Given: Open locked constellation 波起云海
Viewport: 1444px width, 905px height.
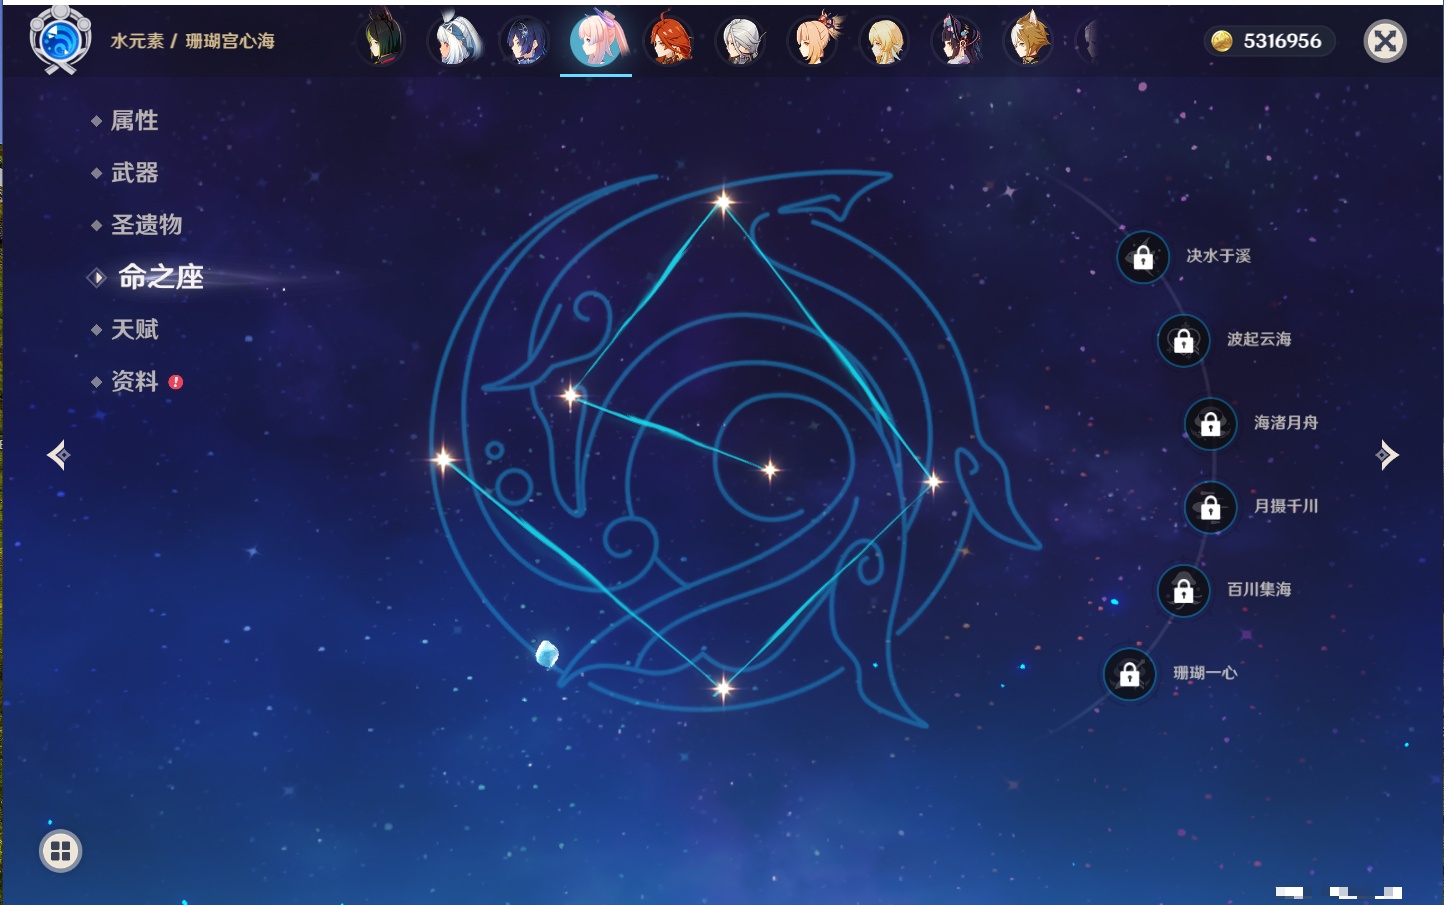Looking at the screenshot, I should click(1183, 340).
